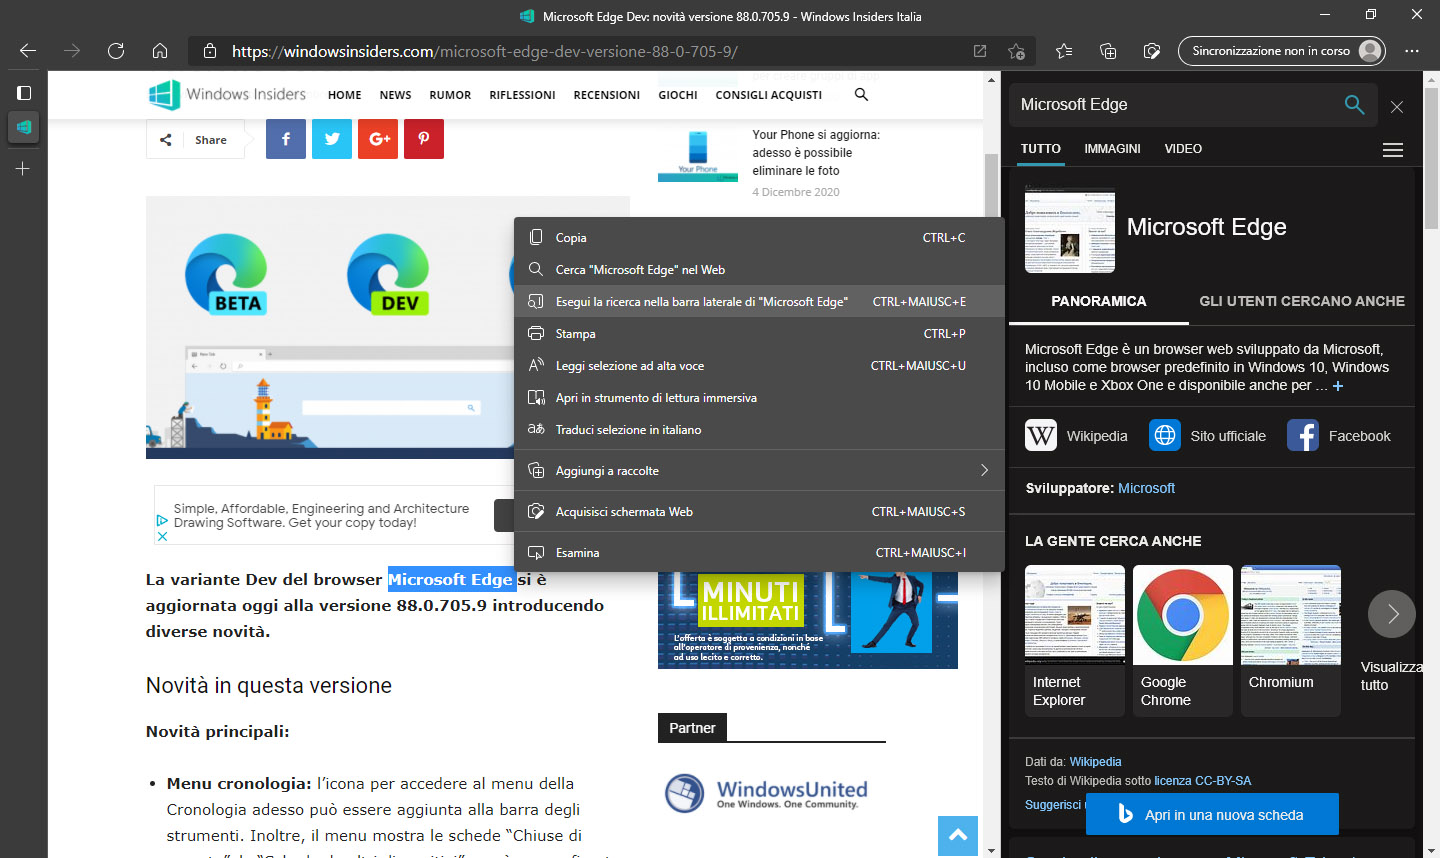This screenshot has width=1440, height=858.
Task: Open the CONSIGLI ACQUISTI navigation item
Action: (x=769, y=95)
